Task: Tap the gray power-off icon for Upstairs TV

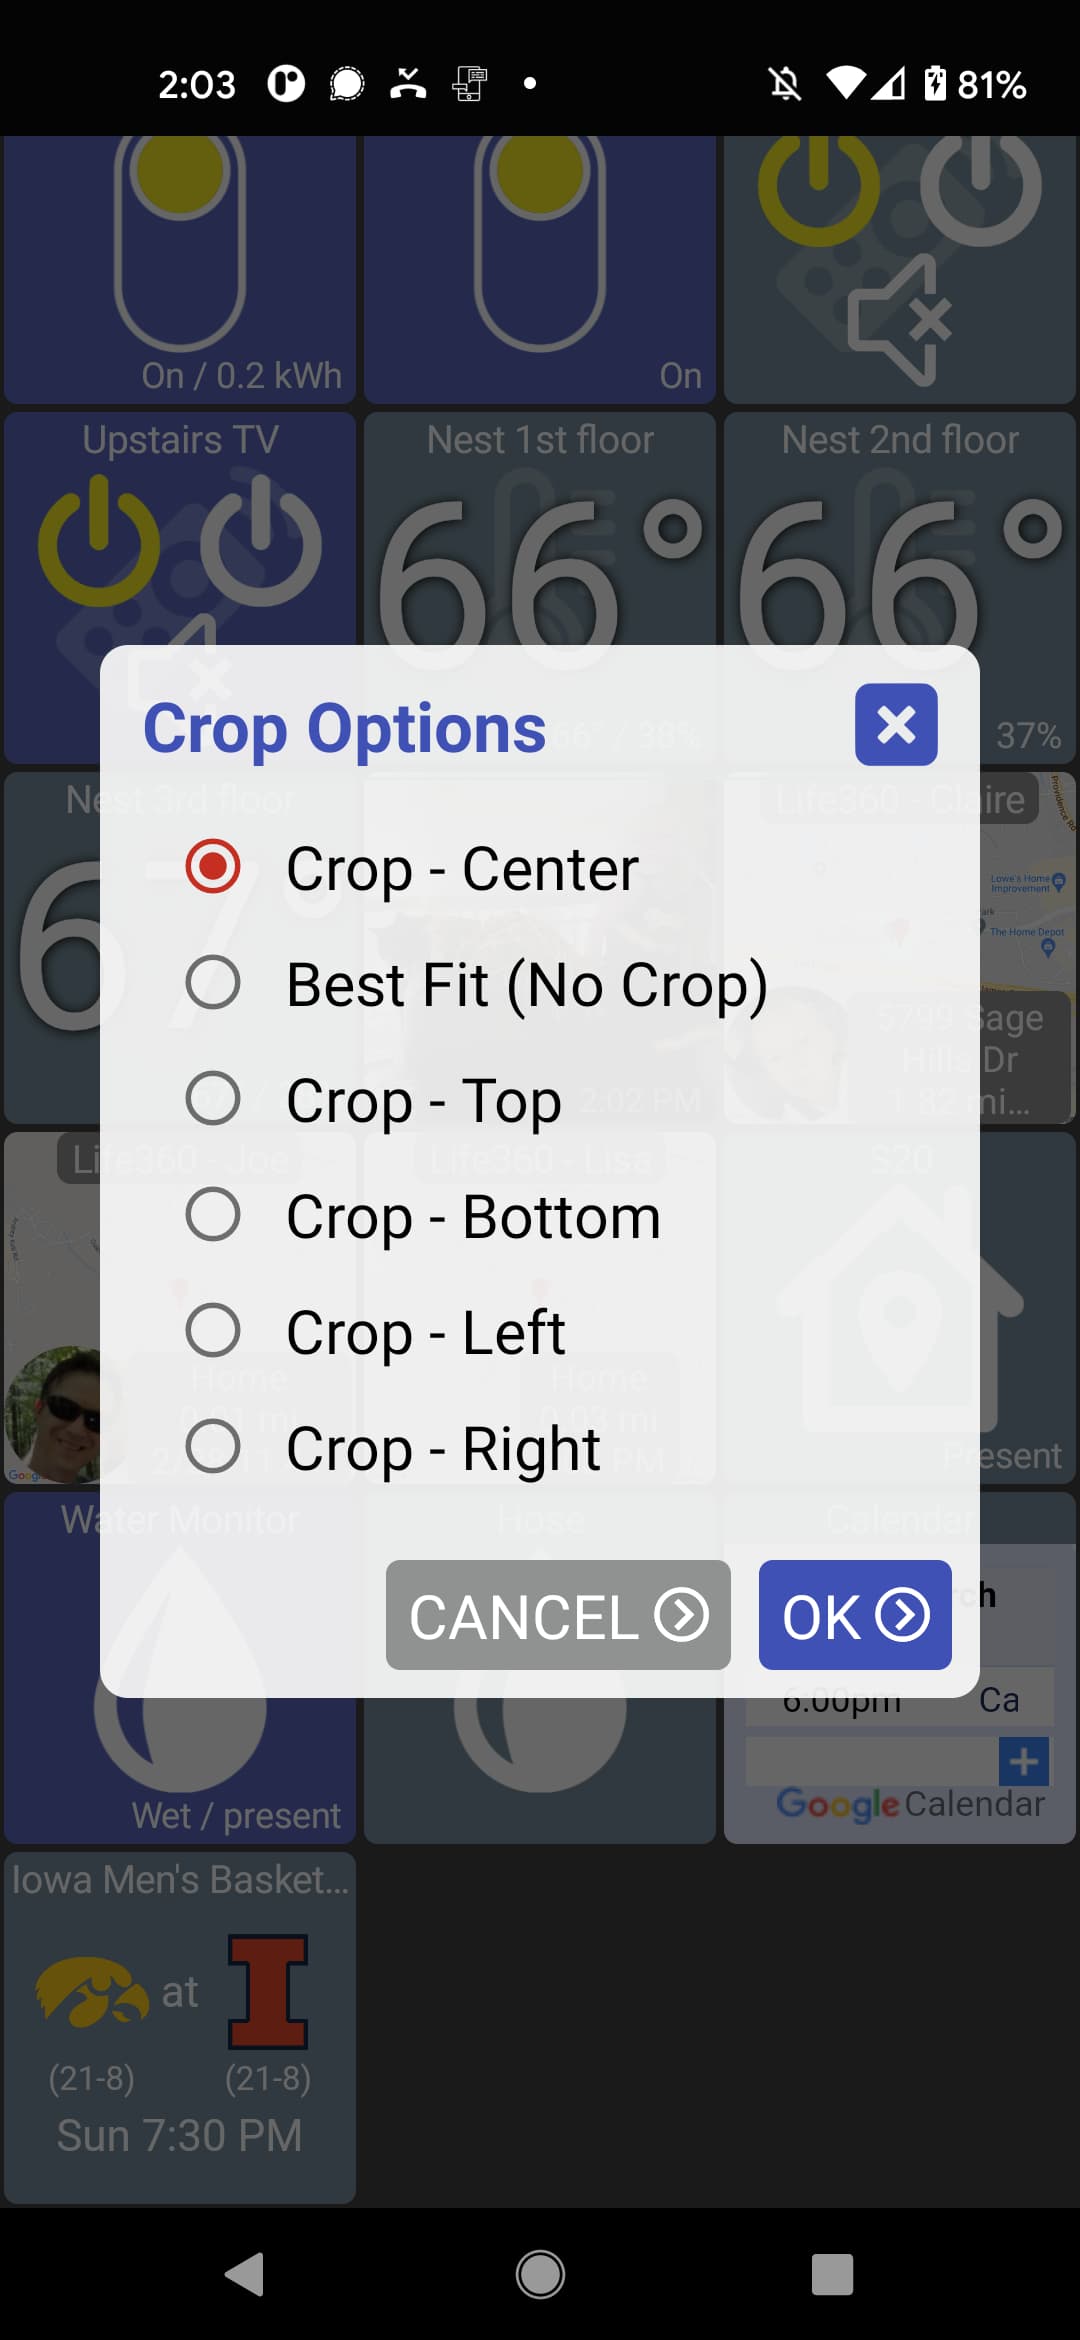Action: pyautogui.click(x=261, y=543)
